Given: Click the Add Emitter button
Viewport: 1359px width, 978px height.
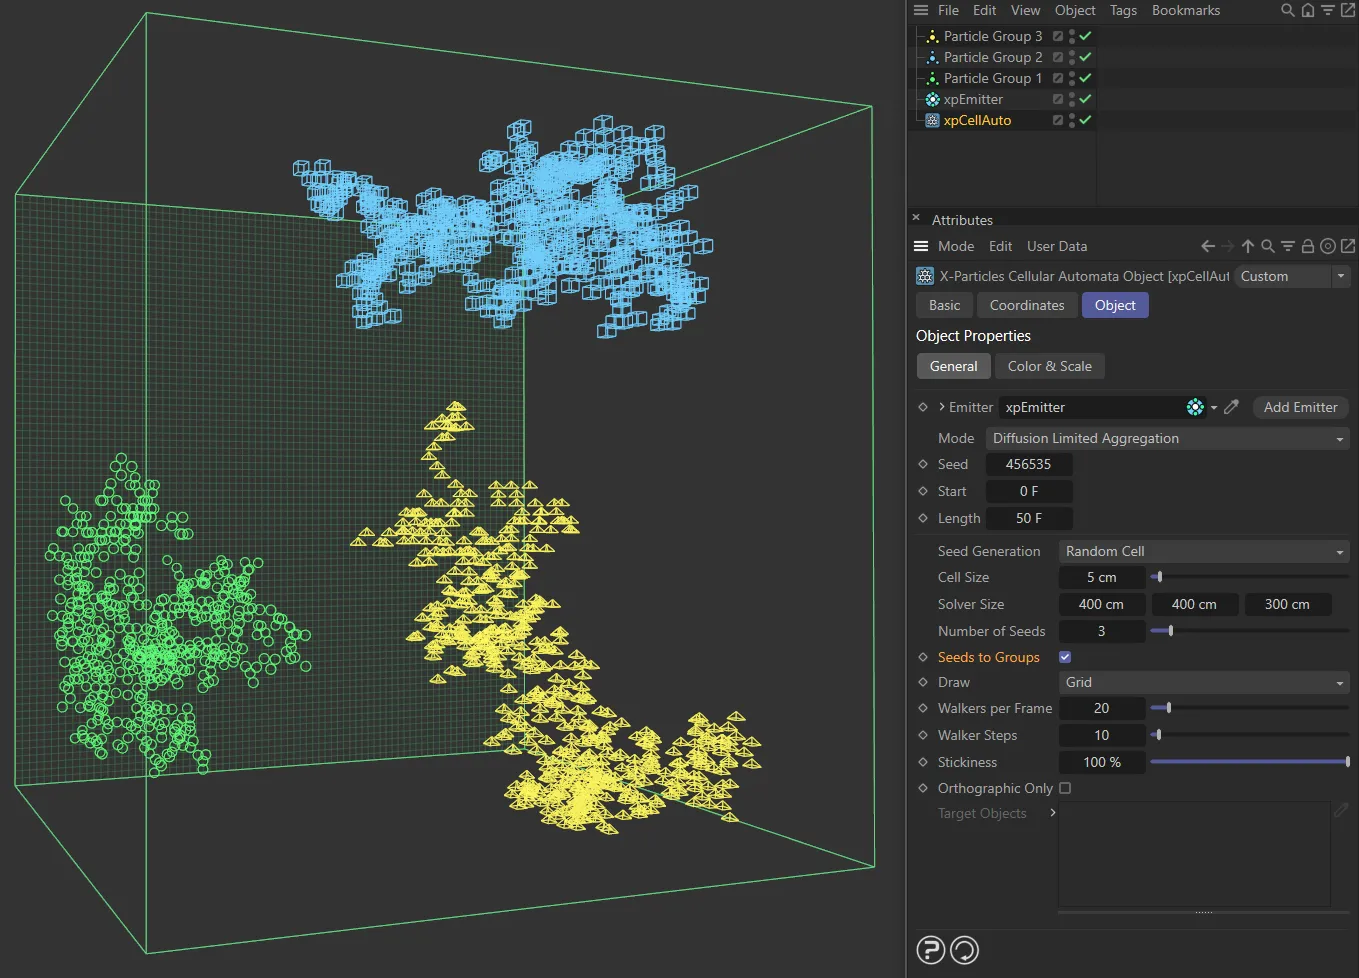Looking at the screenshot, I should point(1300,407).
